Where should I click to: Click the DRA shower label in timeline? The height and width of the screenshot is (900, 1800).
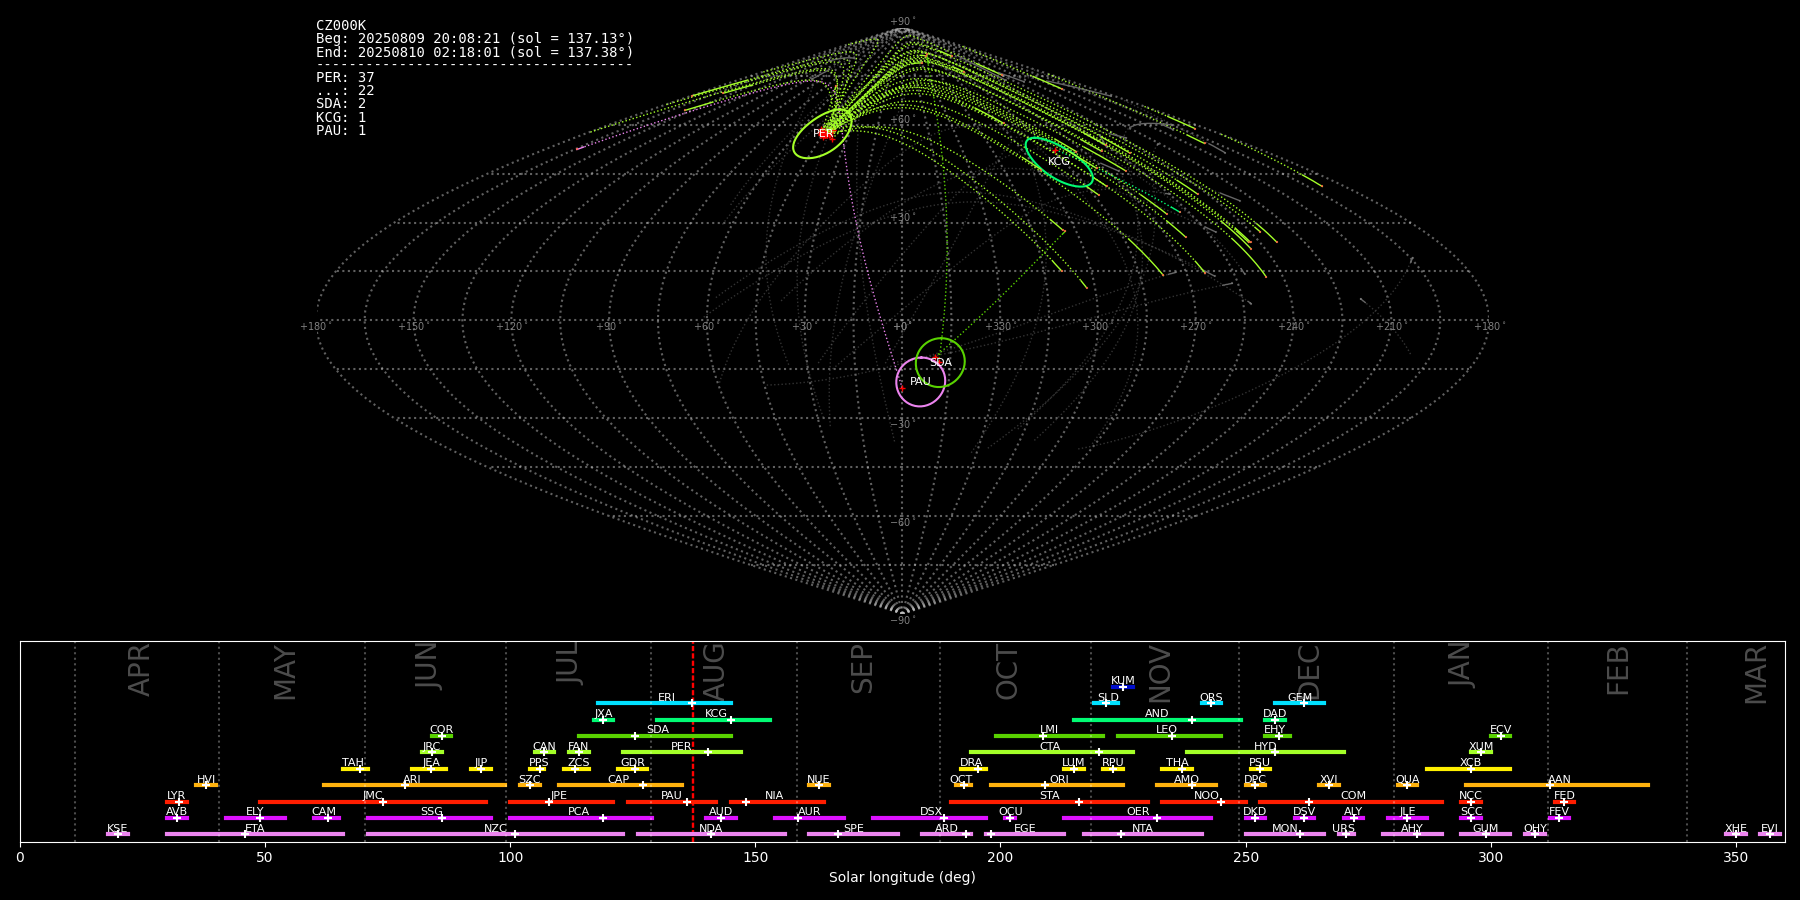click(971, 763)
